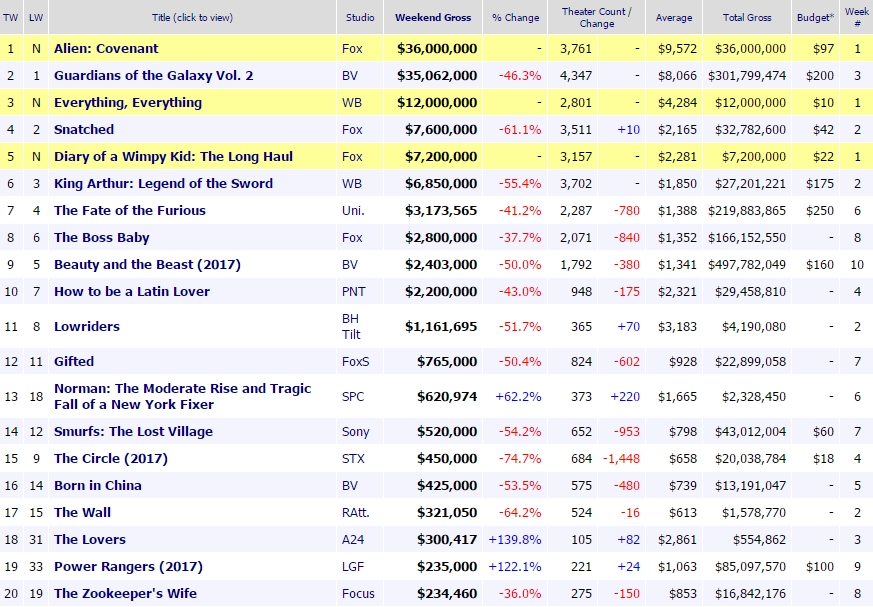Click Sony studio for Smurfs: The Lost Village
This screenshot has height=607, width=873.
coord(355,432)
